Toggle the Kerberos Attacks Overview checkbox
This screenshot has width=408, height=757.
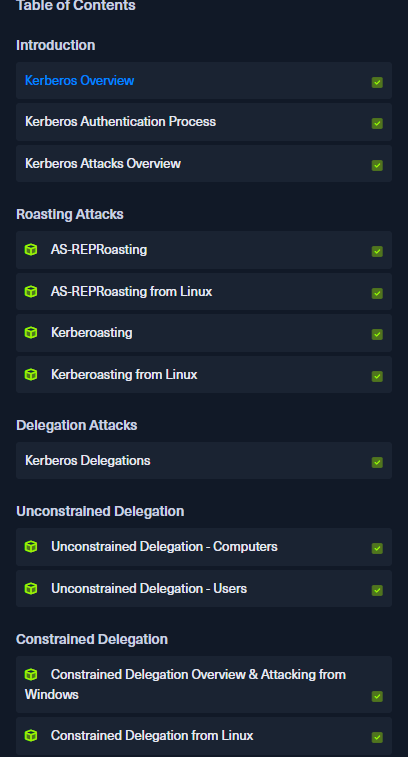tap(377, 166)
